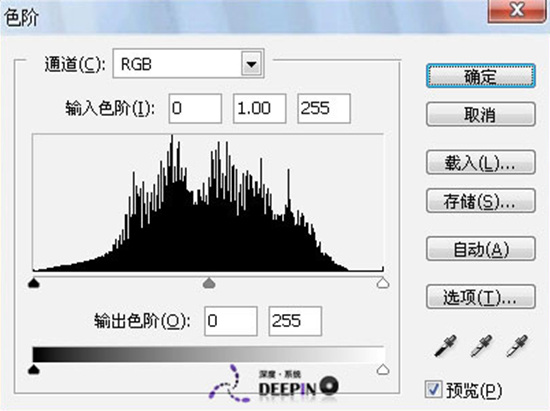This screenshot has height=411, width=550.
Task: Select the white point eyedropper
Action: click(x=517, y=346)
